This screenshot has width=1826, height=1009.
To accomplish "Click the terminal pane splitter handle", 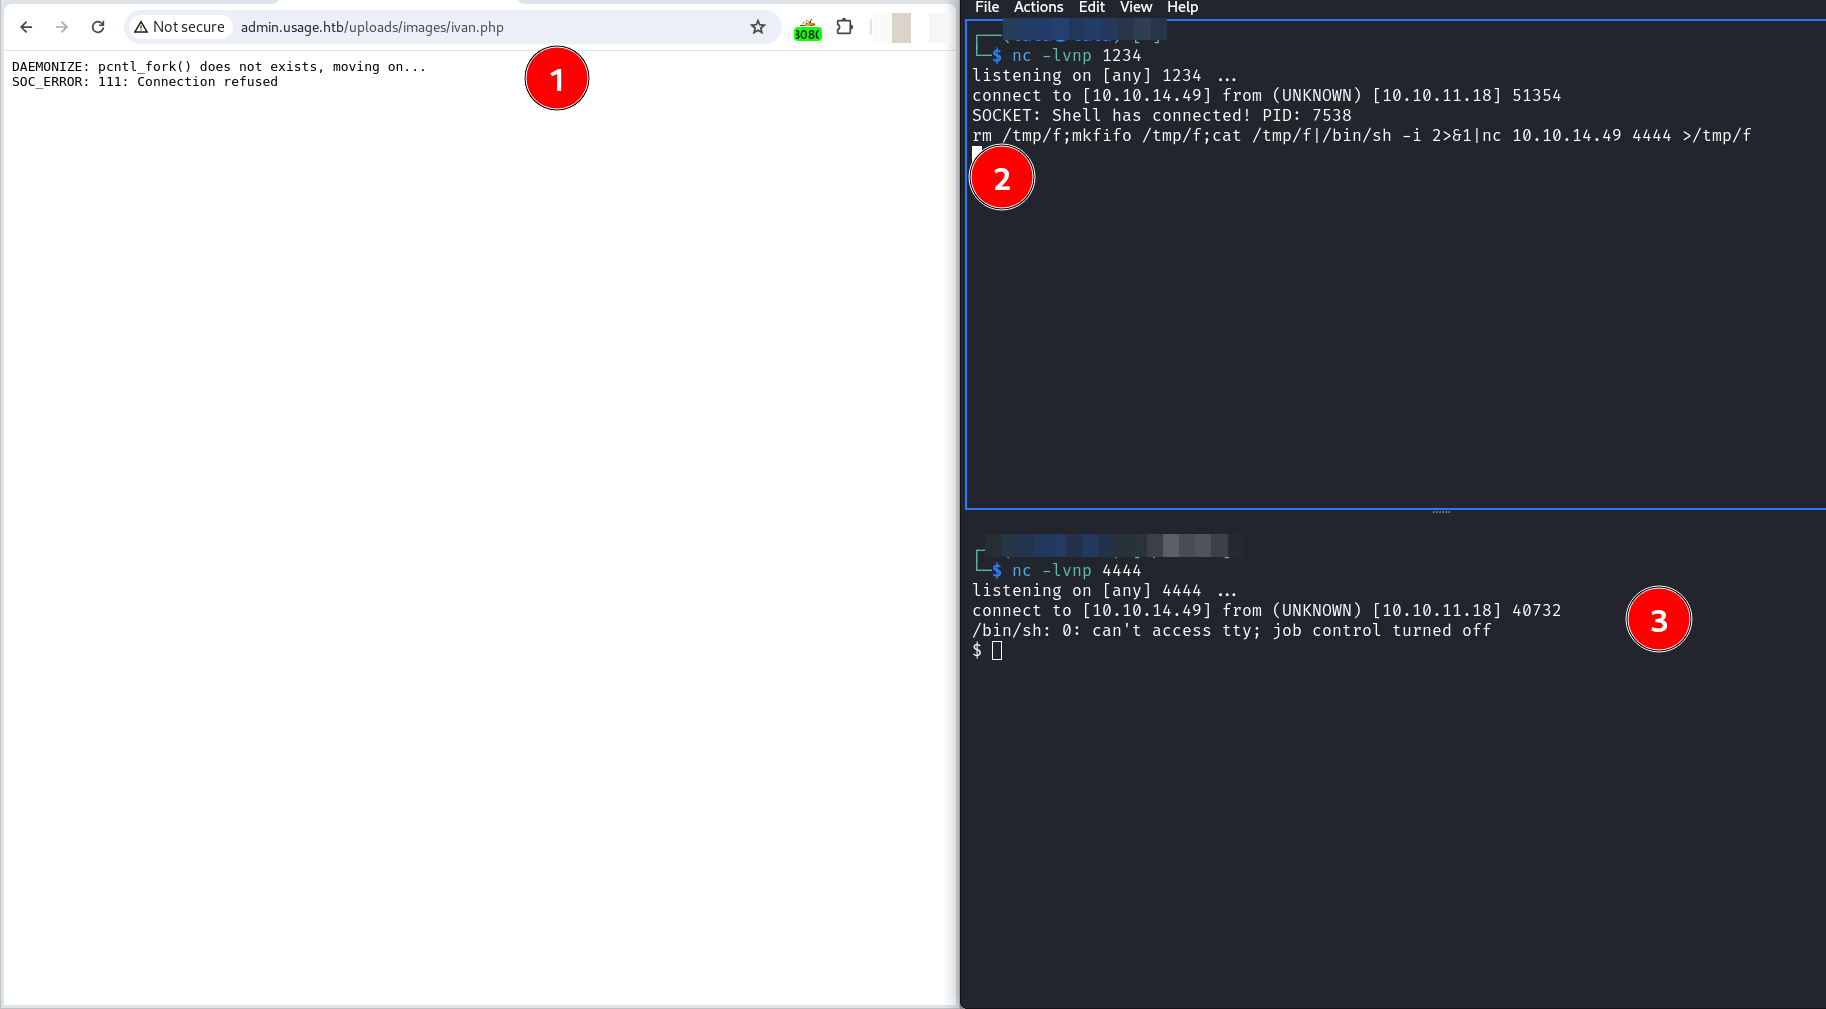I will pyautogui.click(x=1441, y=512).
